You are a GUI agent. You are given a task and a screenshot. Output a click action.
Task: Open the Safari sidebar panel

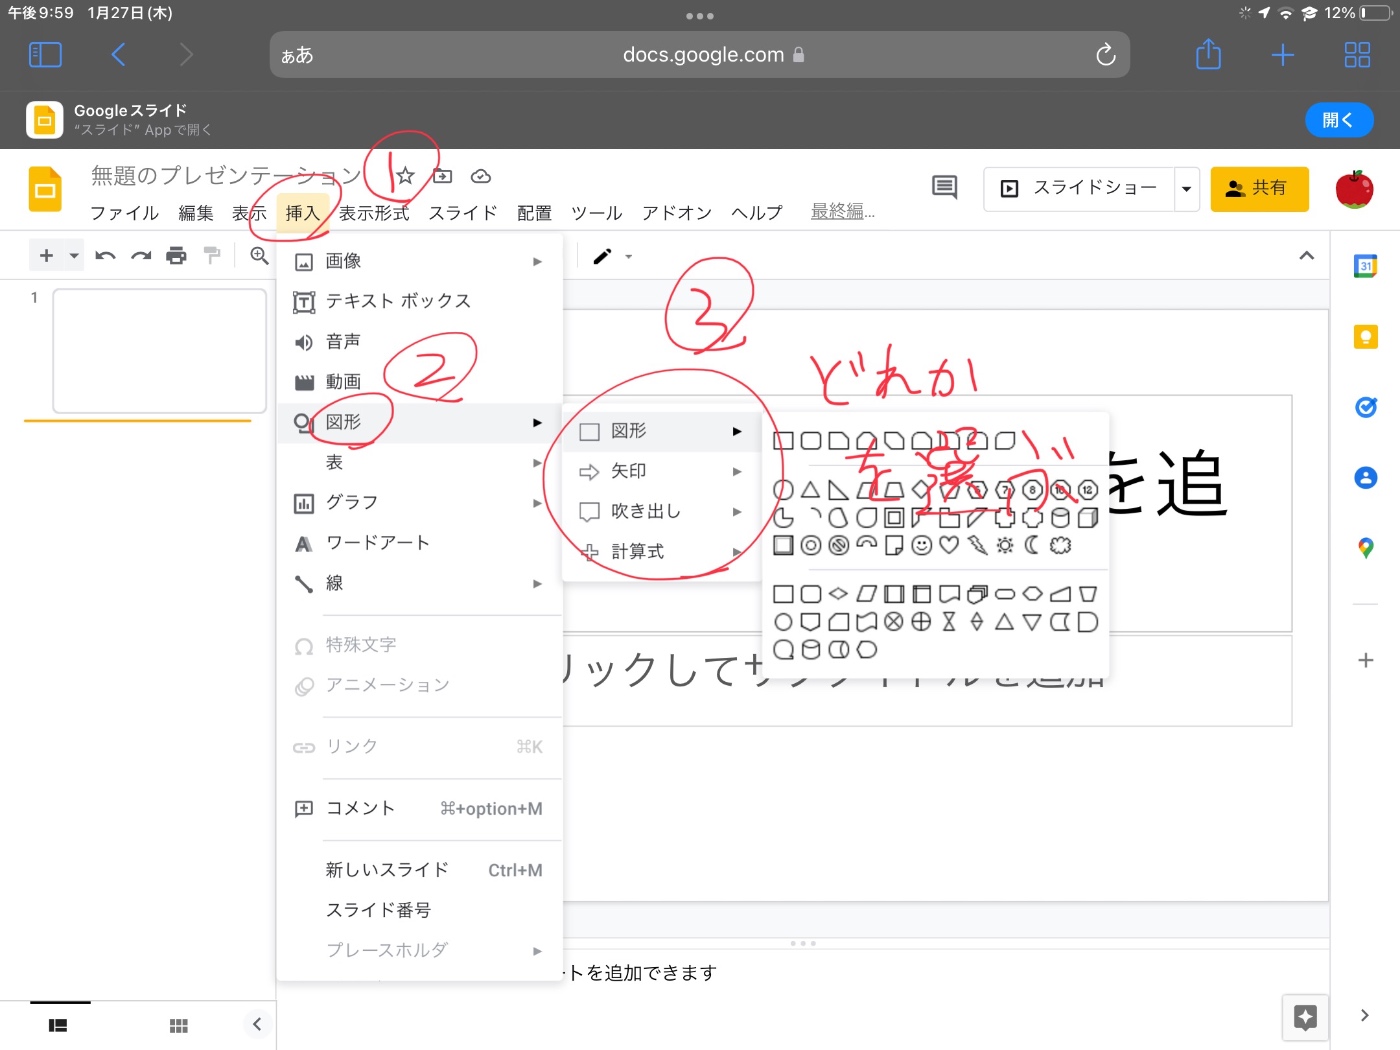coord(45,54)
